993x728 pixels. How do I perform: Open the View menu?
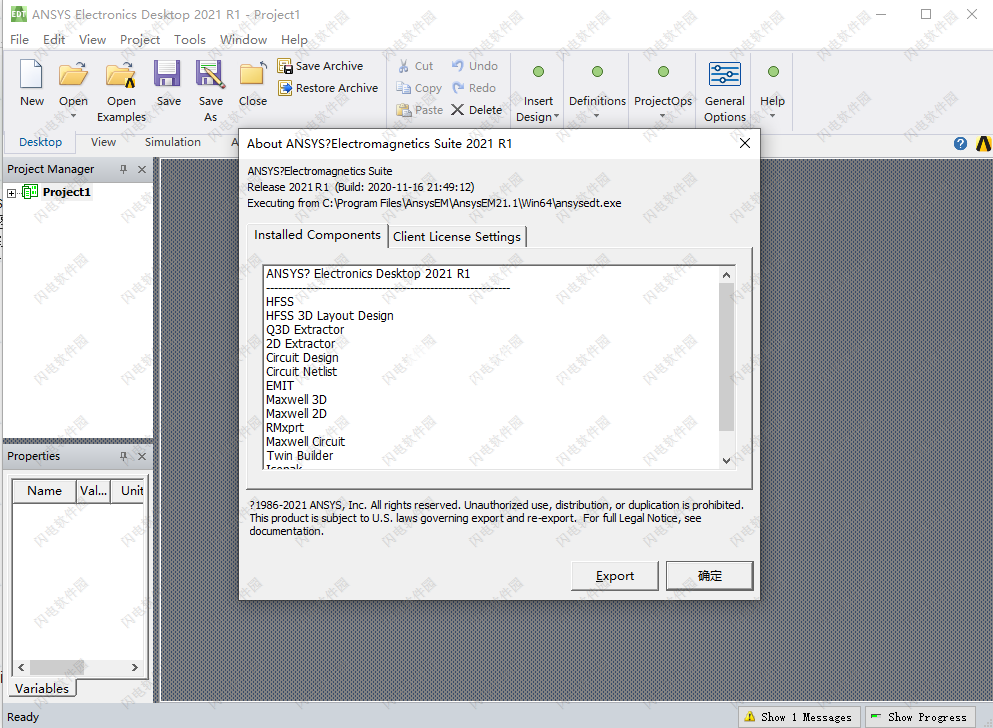[x=92, y=39]
